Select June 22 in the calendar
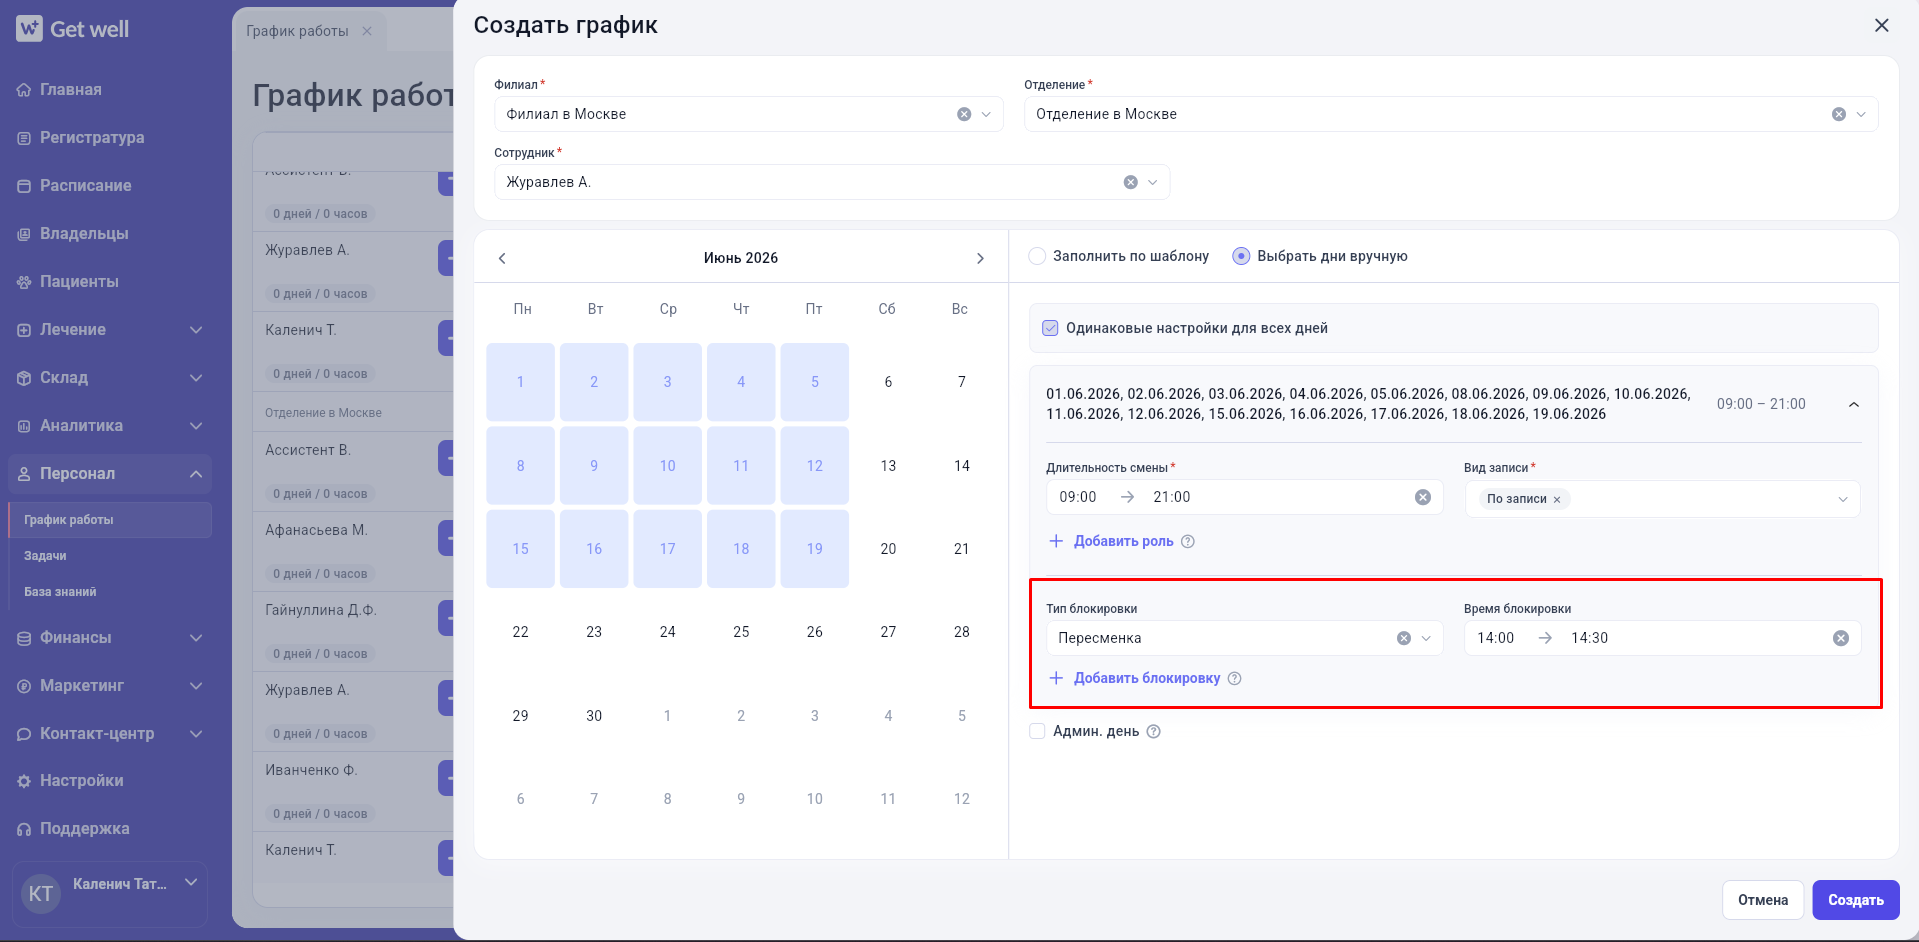 520,632
